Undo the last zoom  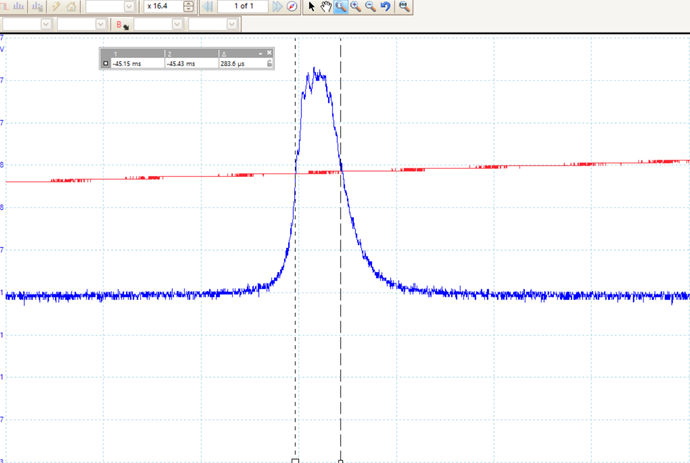pyautogui.click(x=385, y=6)
